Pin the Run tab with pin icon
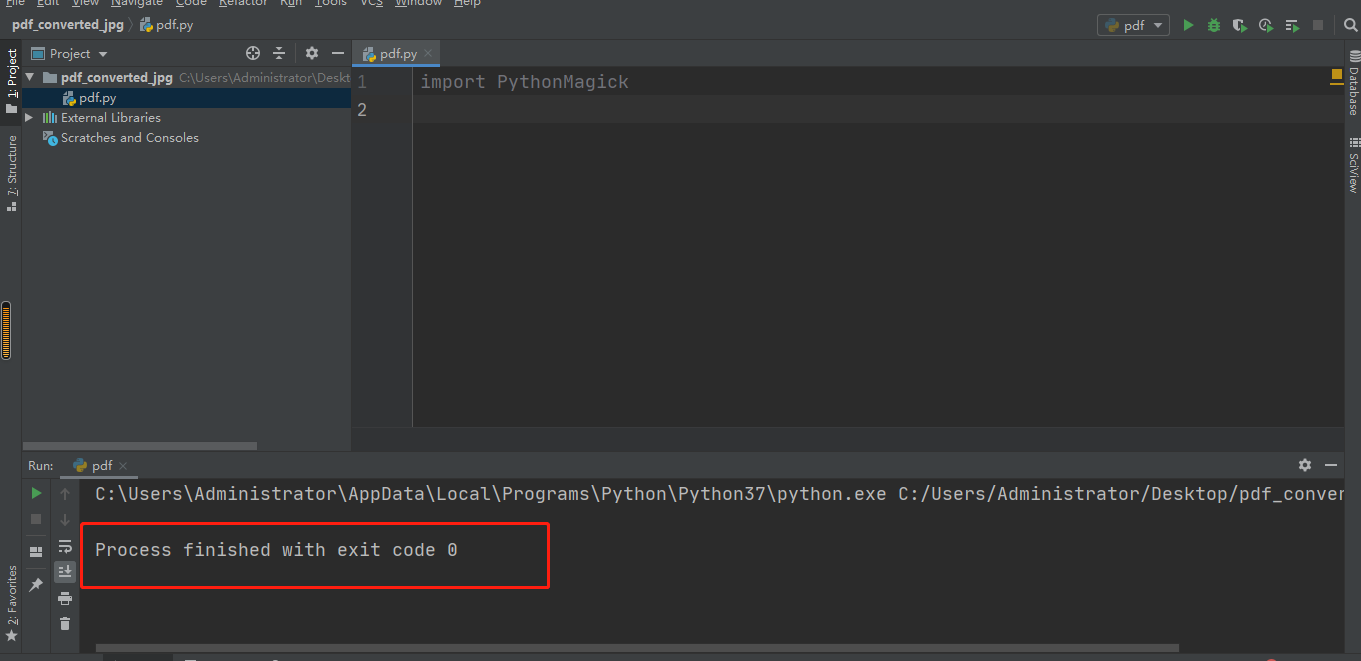This screenshot has width=1361, height=661. pyautogui.click(x=36, y=585)
